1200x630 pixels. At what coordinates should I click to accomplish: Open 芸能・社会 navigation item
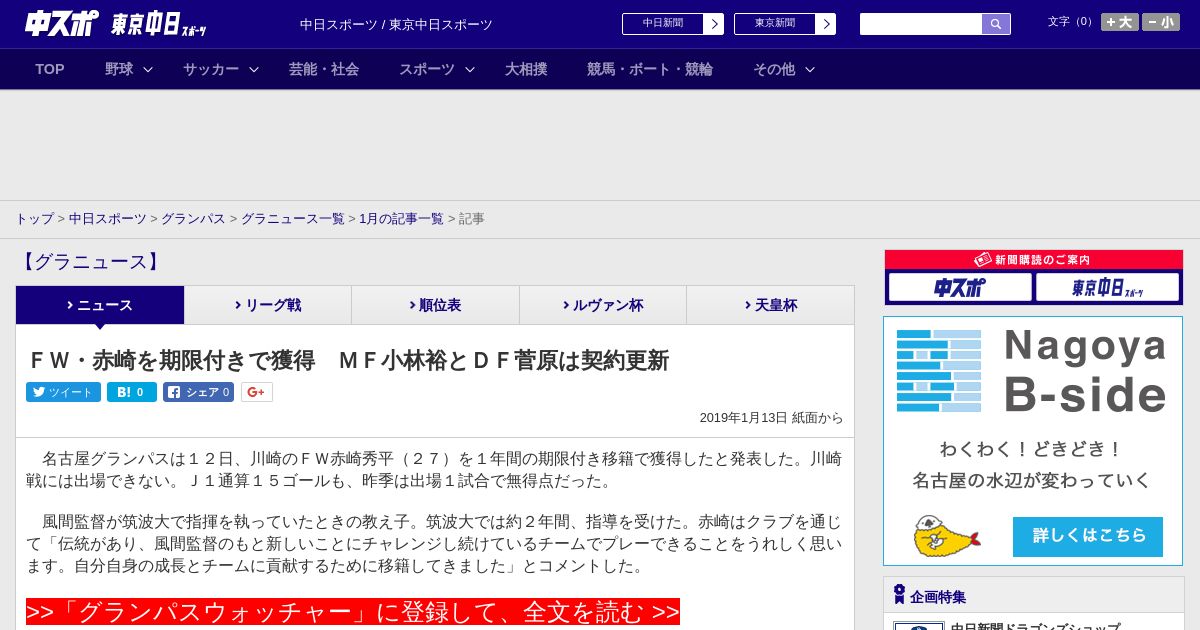point(324,69)
